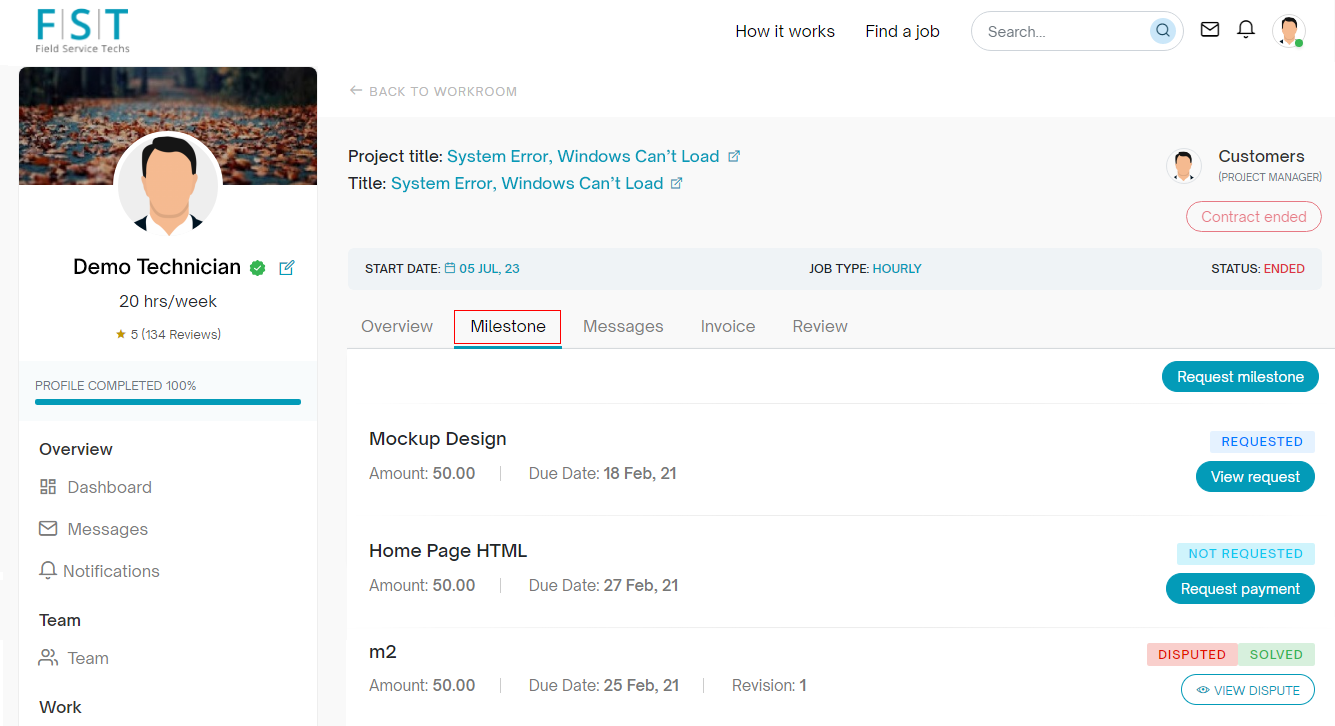Image resolution: width=1335 pixels, height=726 pixels.
Task: Click the Request milestone button
Action: 1240,377
